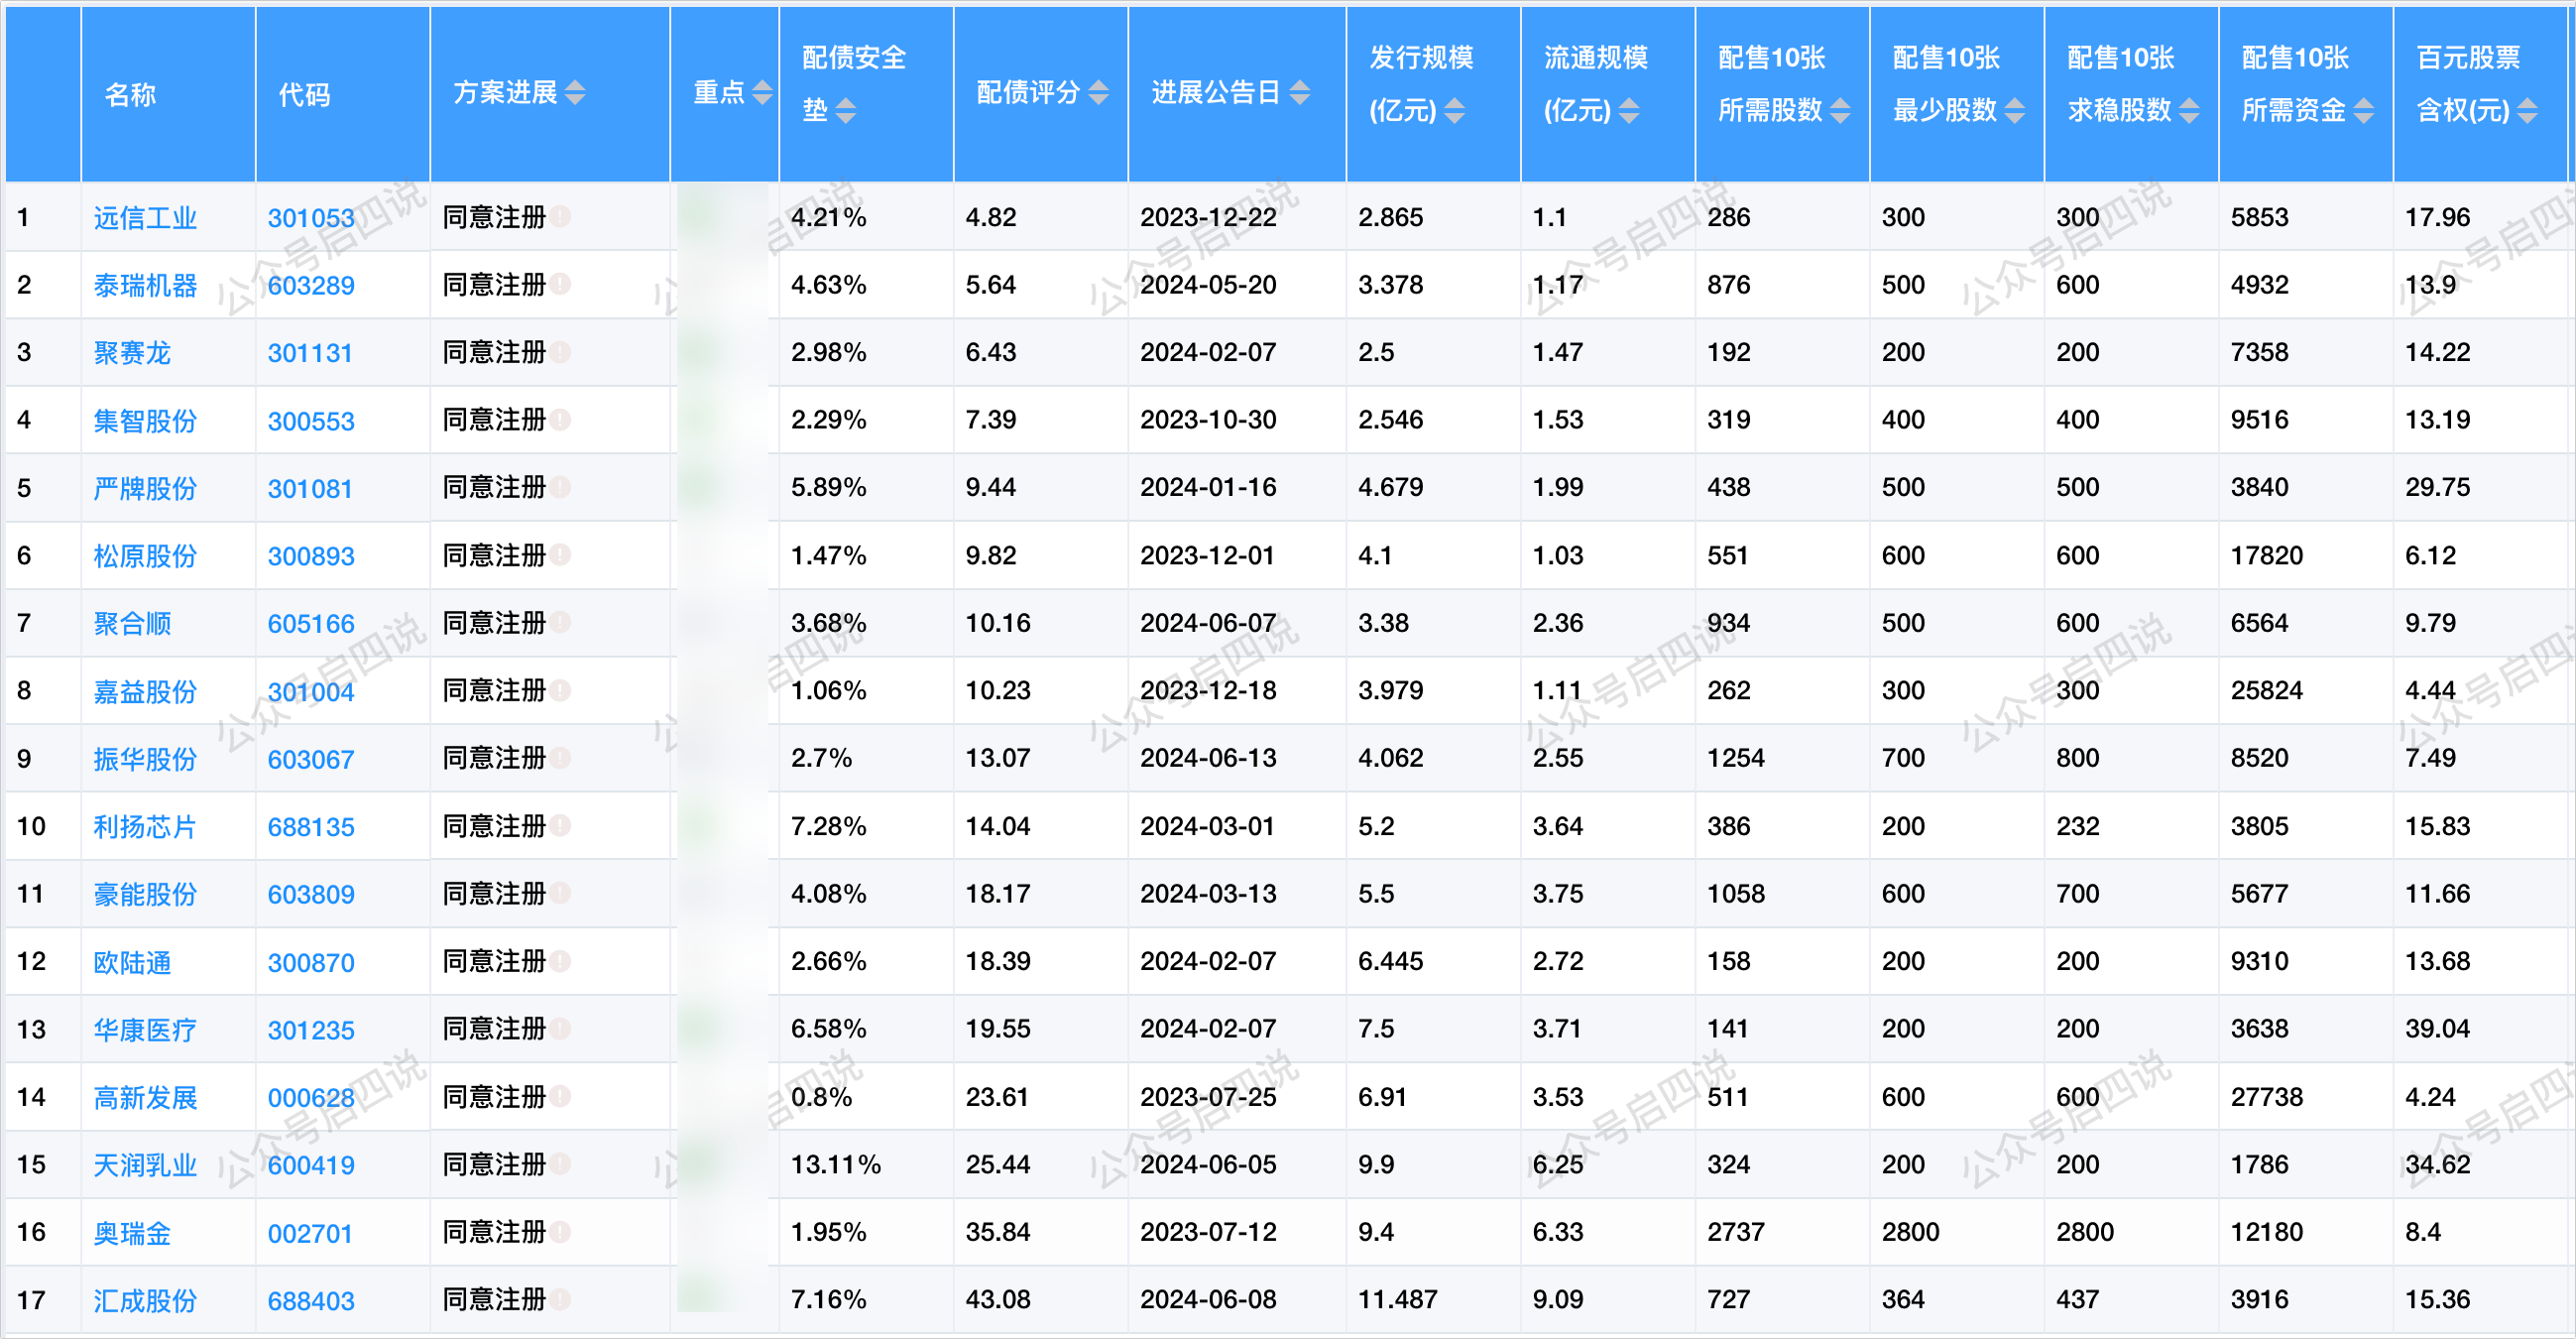Click 配债评分 sort icon
The height and width of the screenshot is (1339, 2576).
point(1098,93)
